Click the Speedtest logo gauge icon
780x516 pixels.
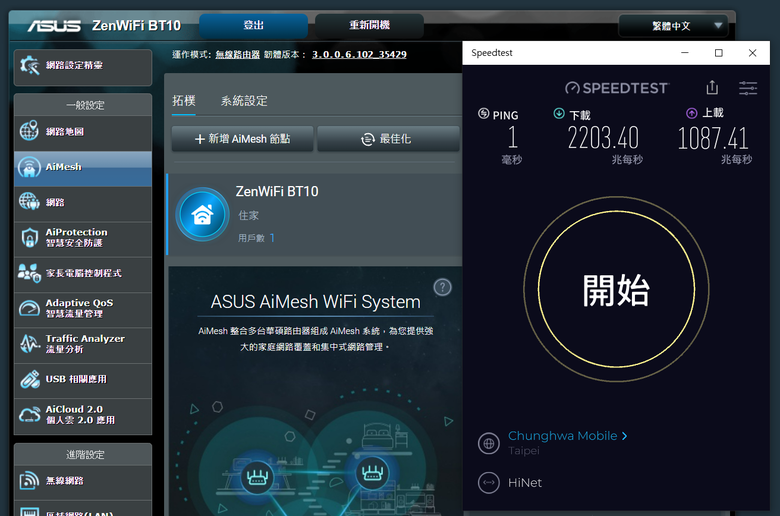(x=572, y=88)
